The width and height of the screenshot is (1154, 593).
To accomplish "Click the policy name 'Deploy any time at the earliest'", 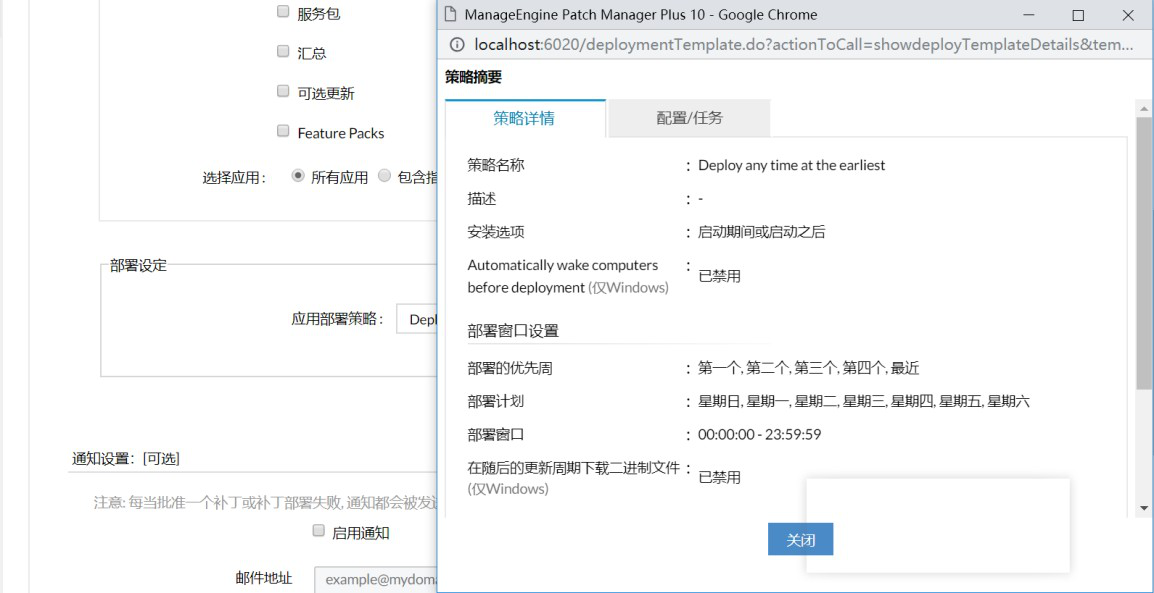I will click(791, 166).
